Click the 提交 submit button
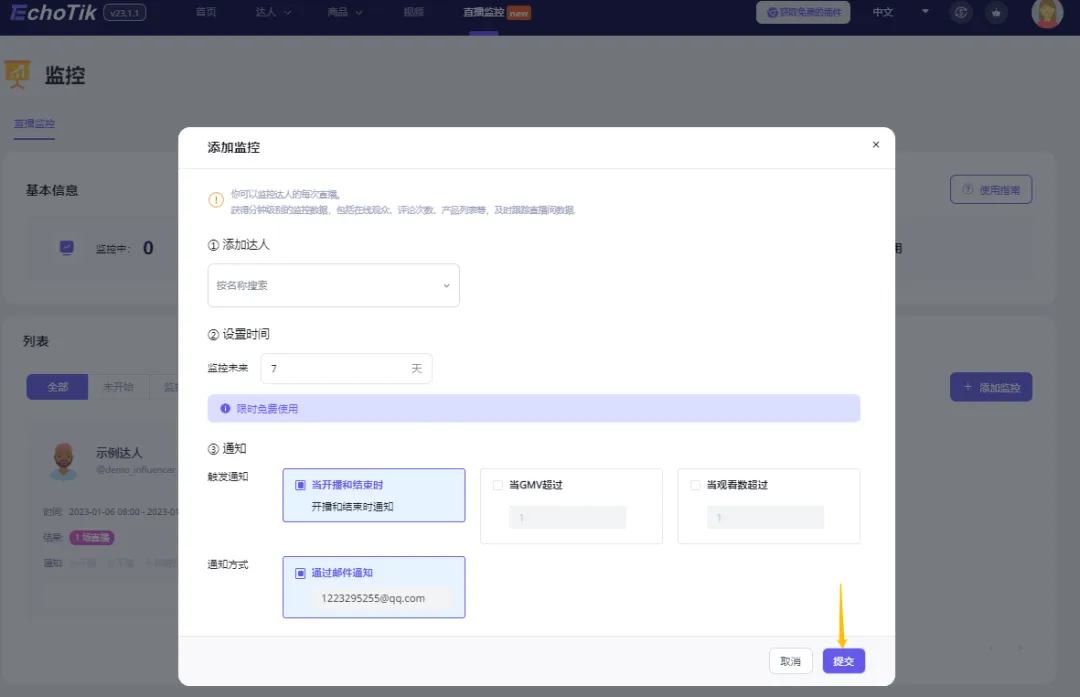This screenshot has width=1080, height=697. click(x=844, y=661)
